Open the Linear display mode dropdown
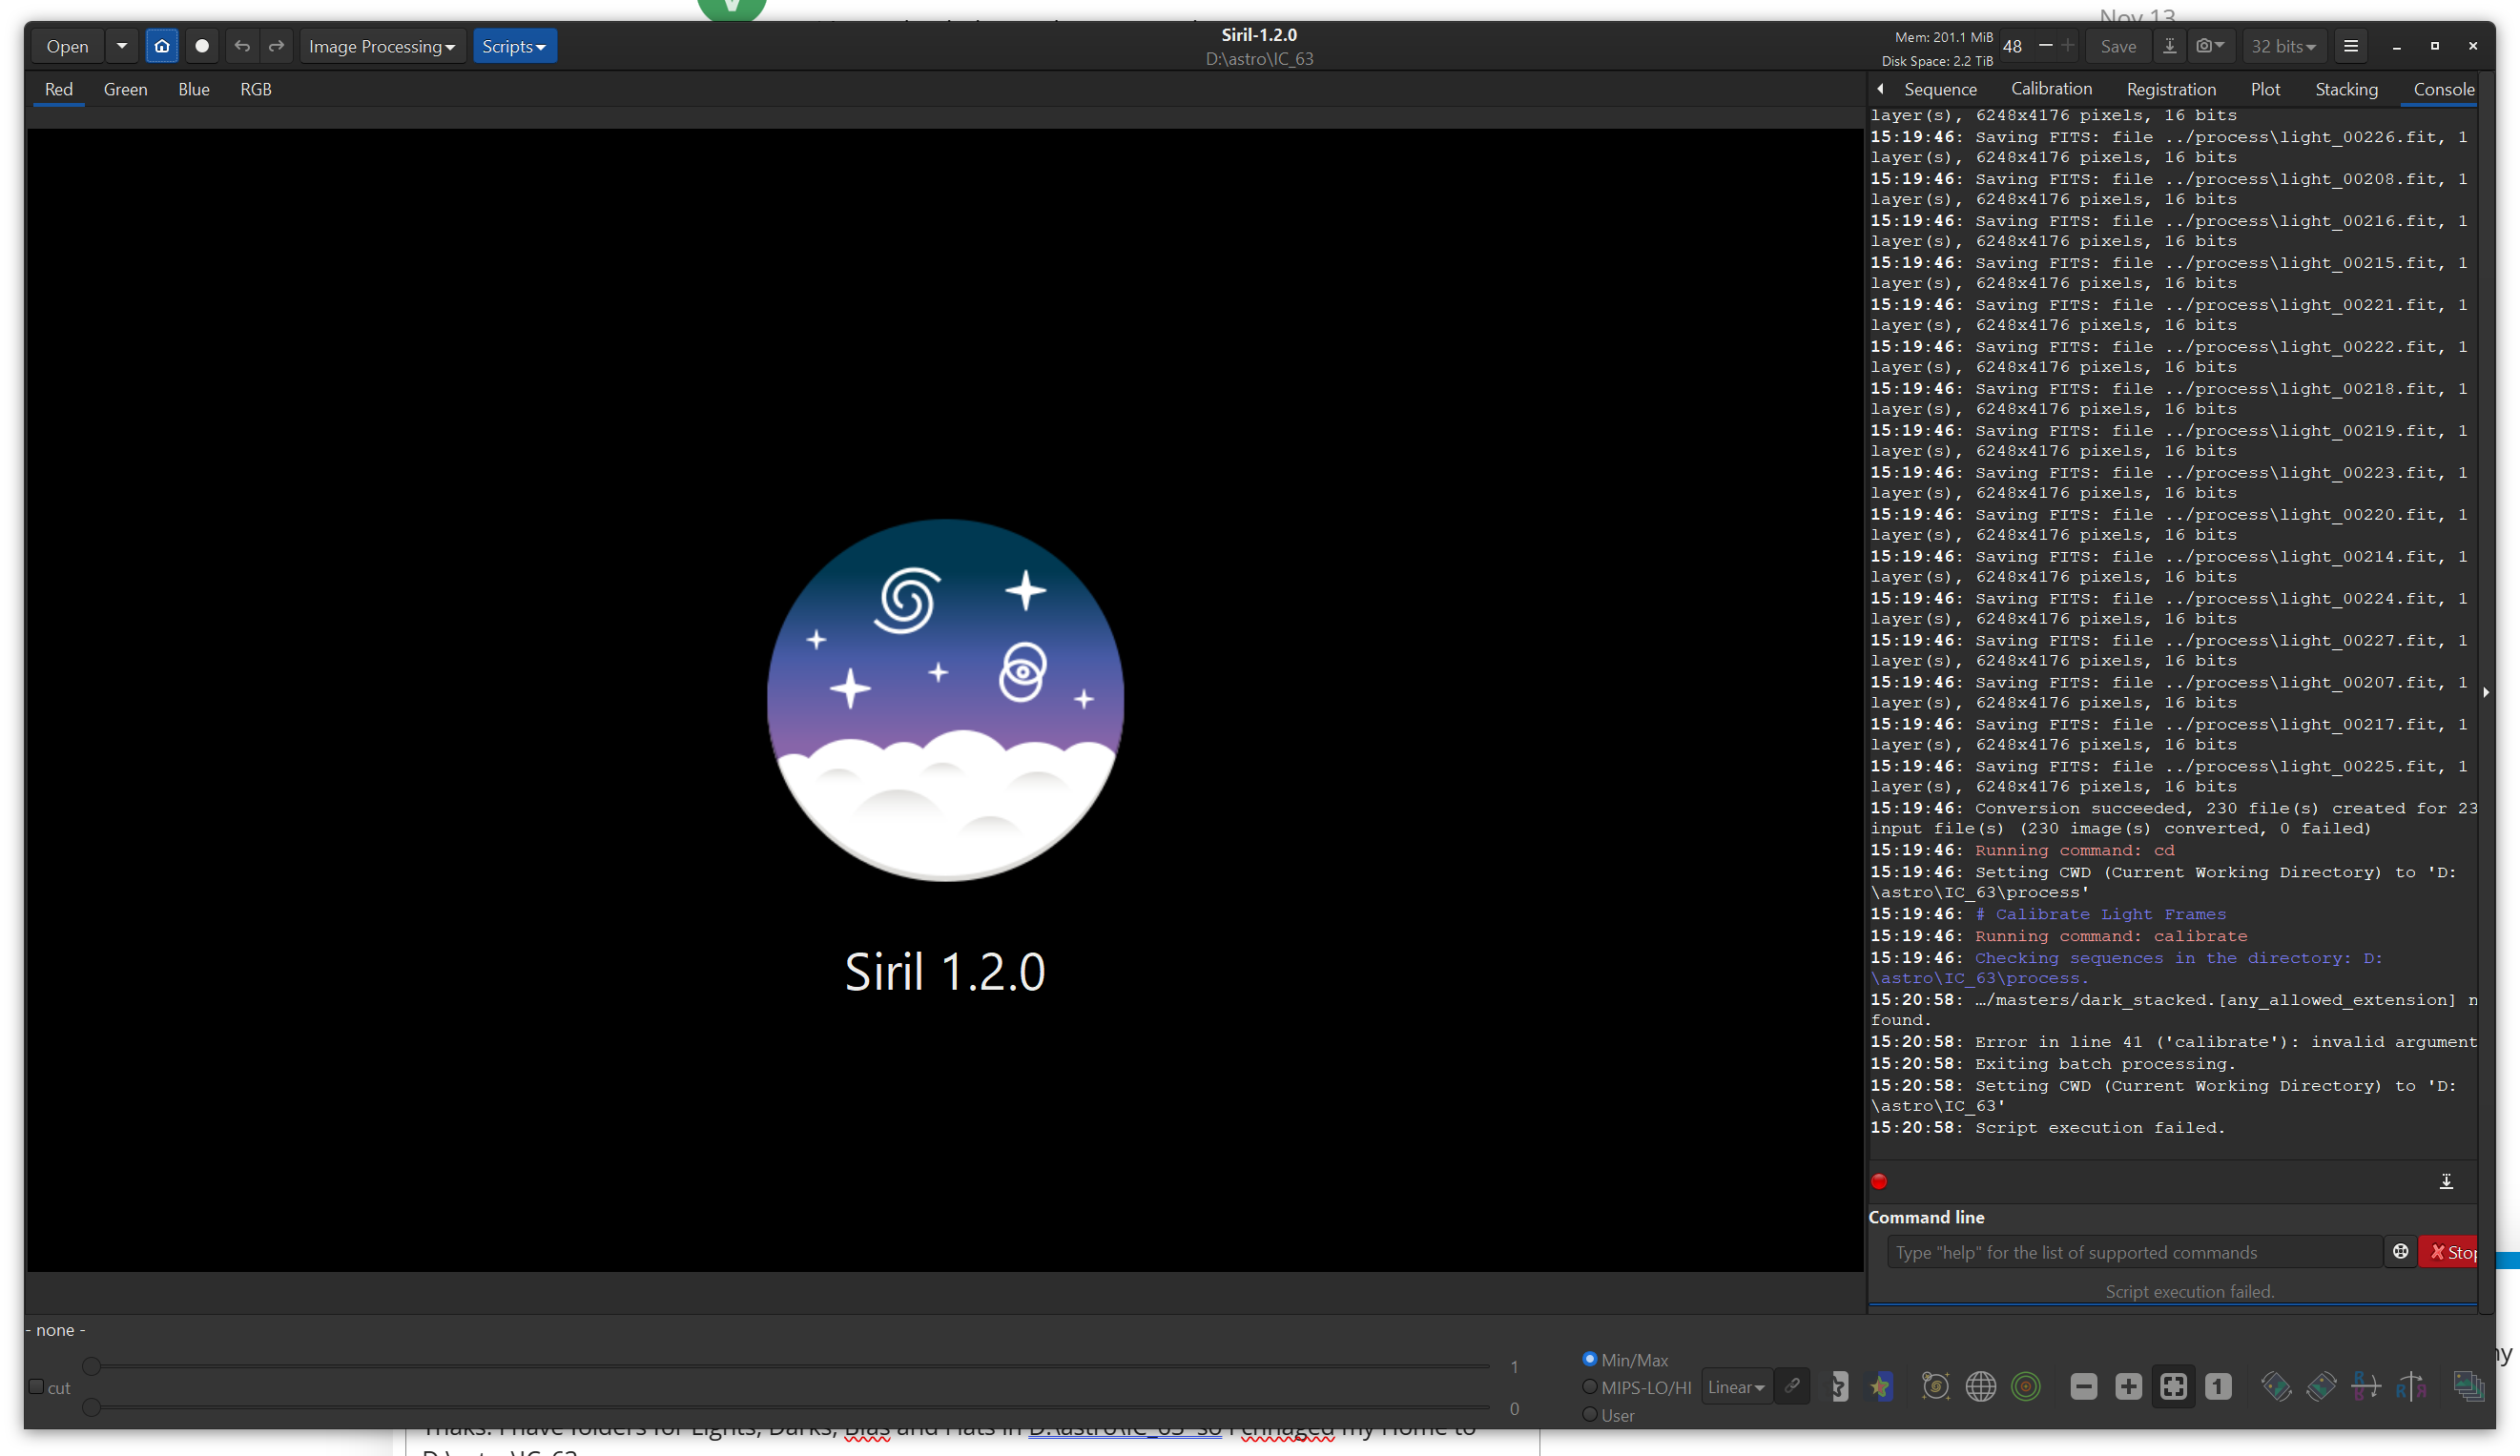The height and width of the screenshot is (1456, 2520). [x=1736, y=1386]
